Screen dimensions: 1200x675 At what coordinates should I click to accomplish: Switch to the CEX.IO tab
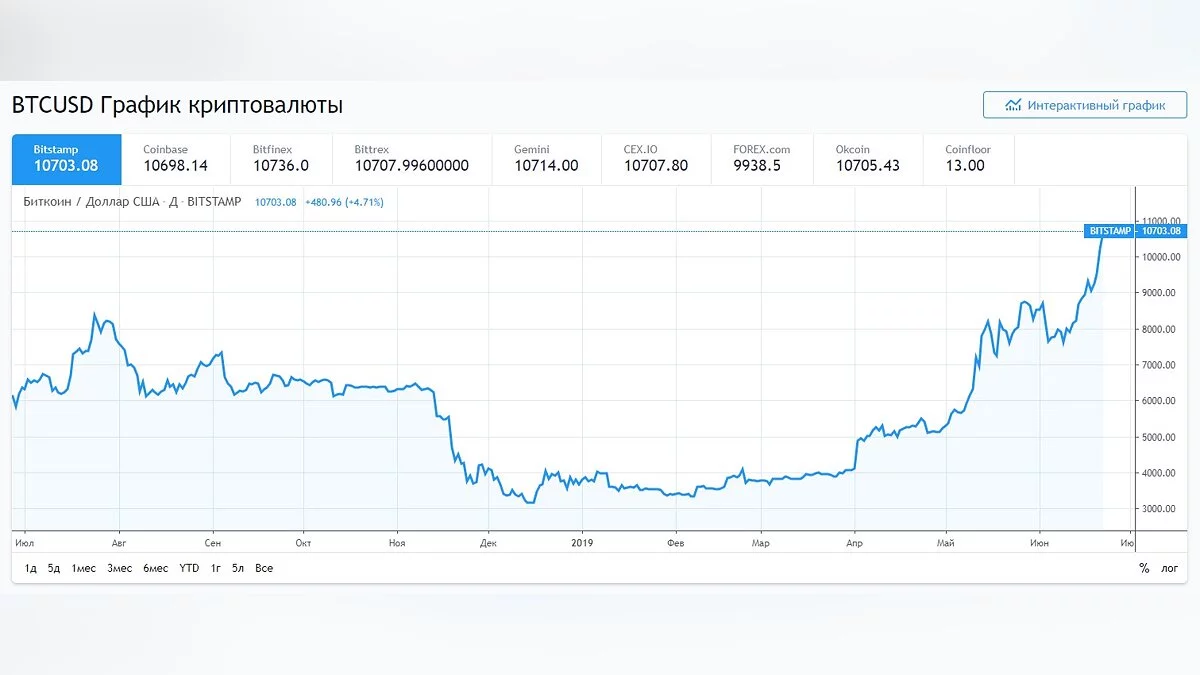click(x=656, y=159)
